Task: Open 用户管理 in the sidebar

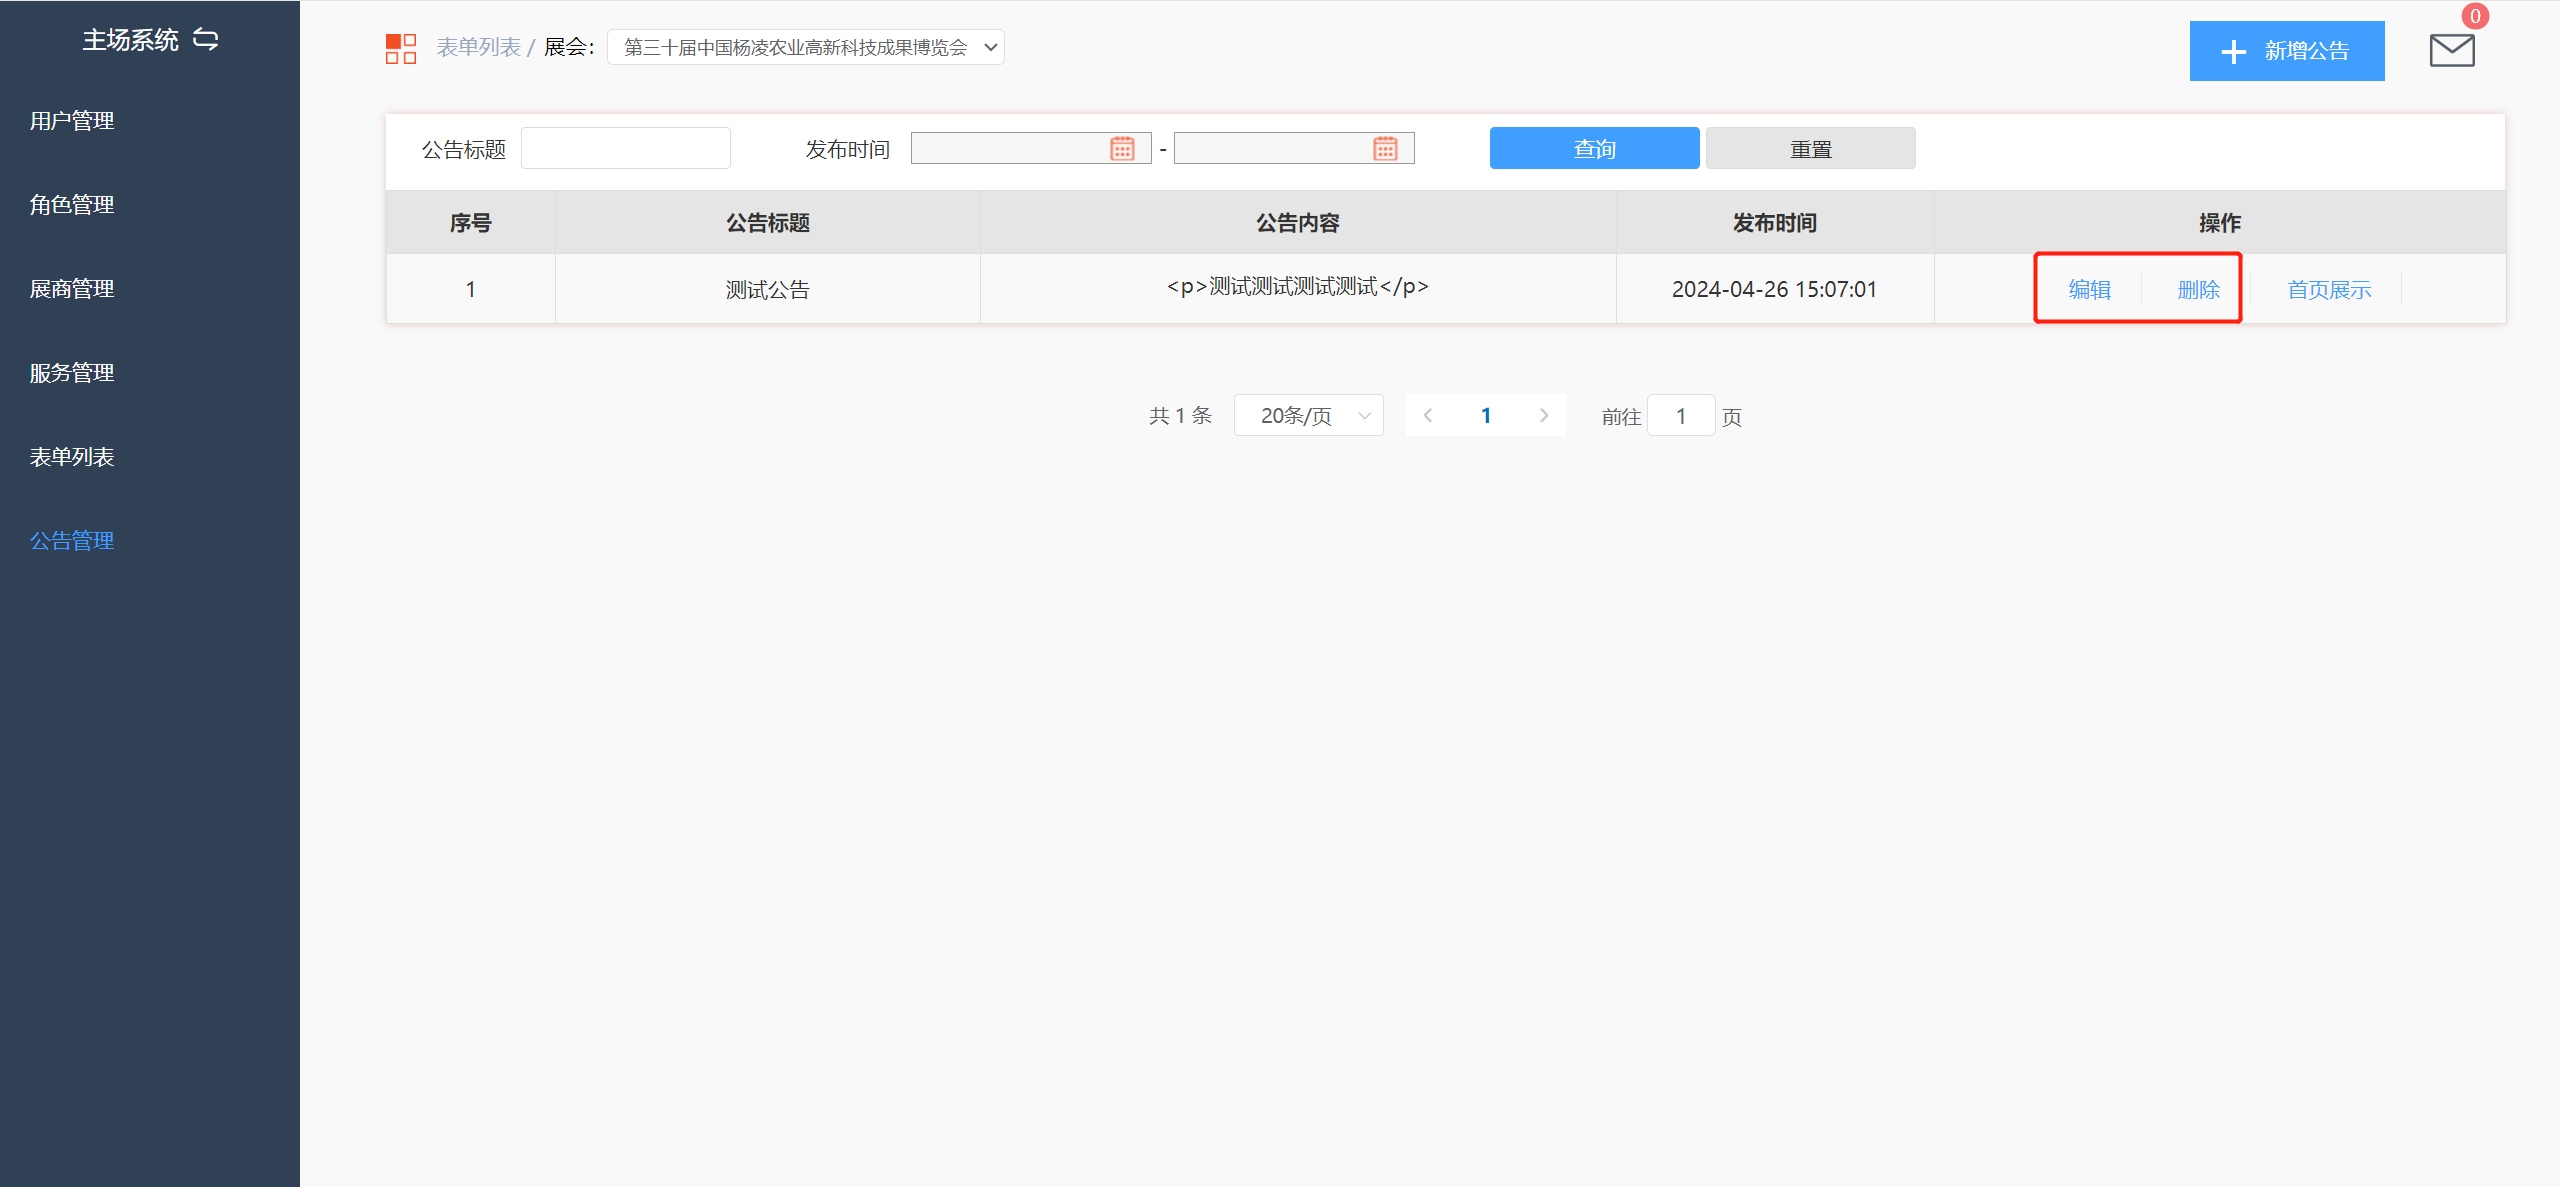Action: 72,121
